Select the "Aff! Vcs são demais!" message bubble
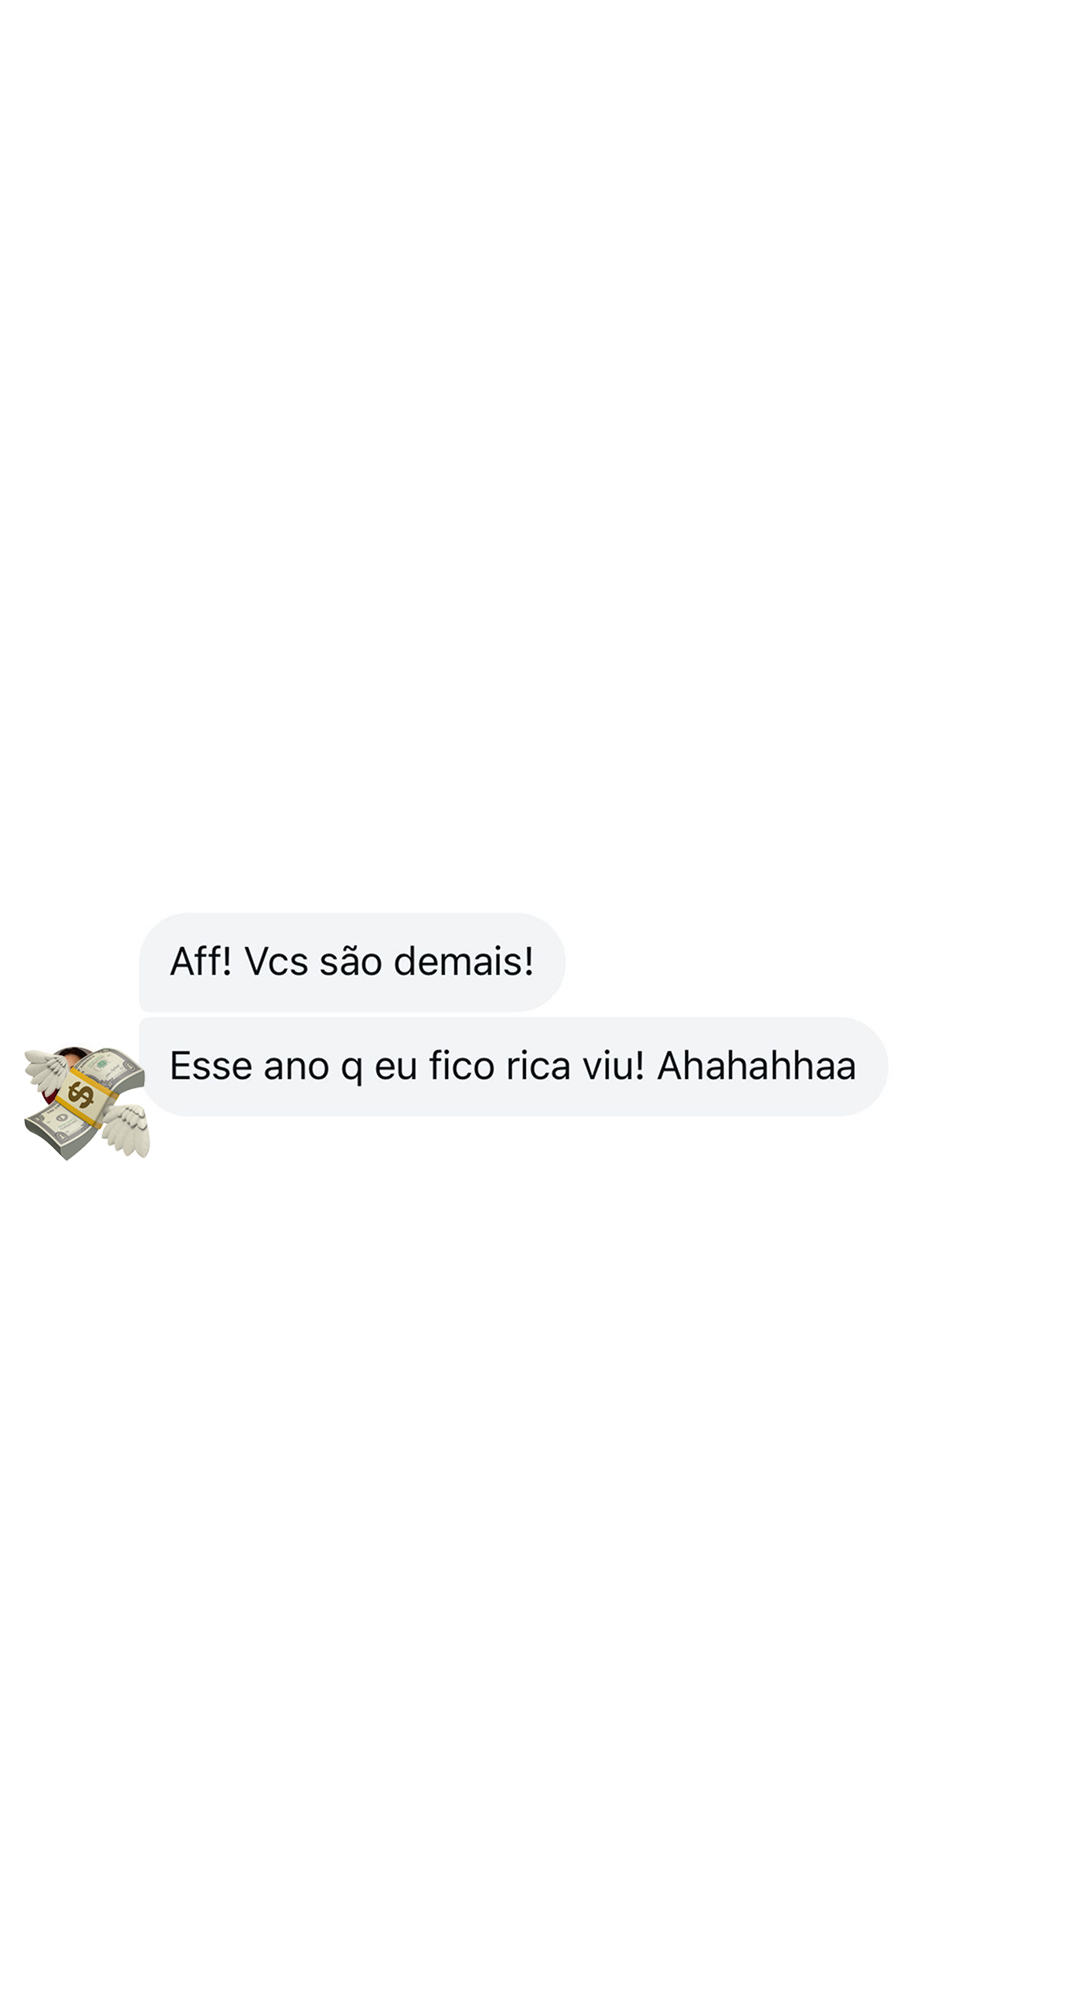1092x2015 pixels. 352,962
